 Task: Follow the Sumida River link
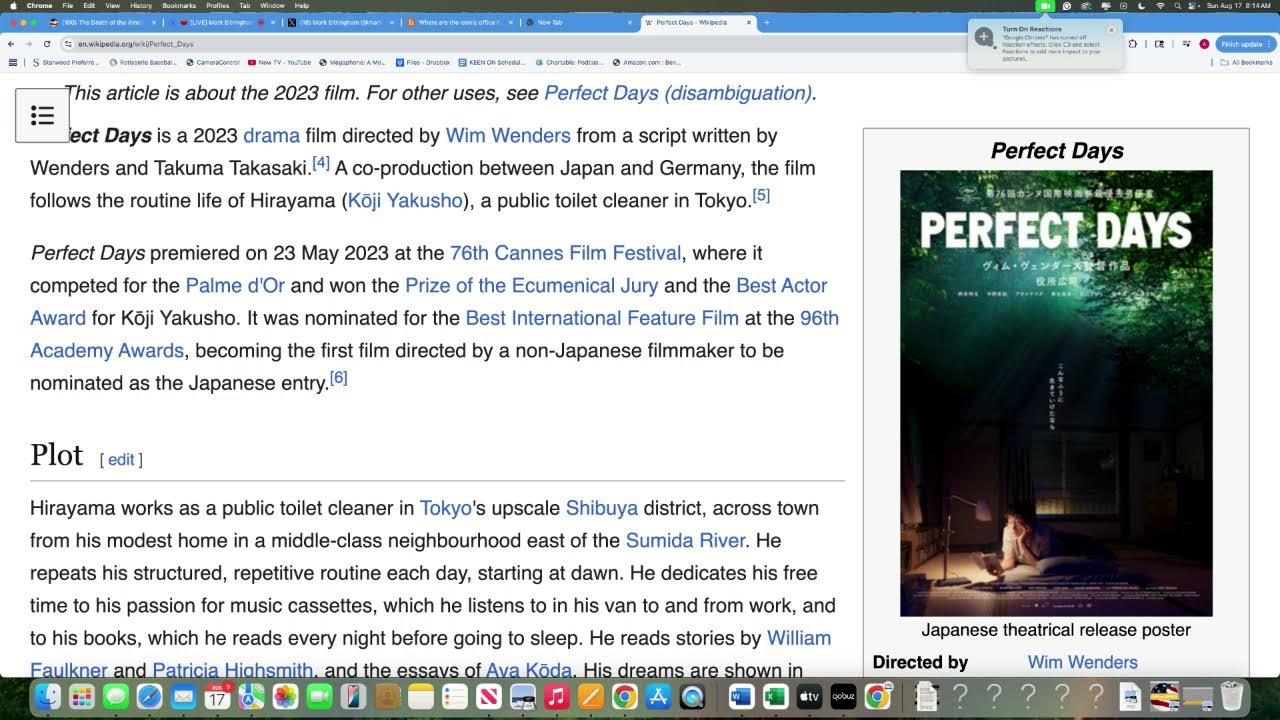coord(685,541)
